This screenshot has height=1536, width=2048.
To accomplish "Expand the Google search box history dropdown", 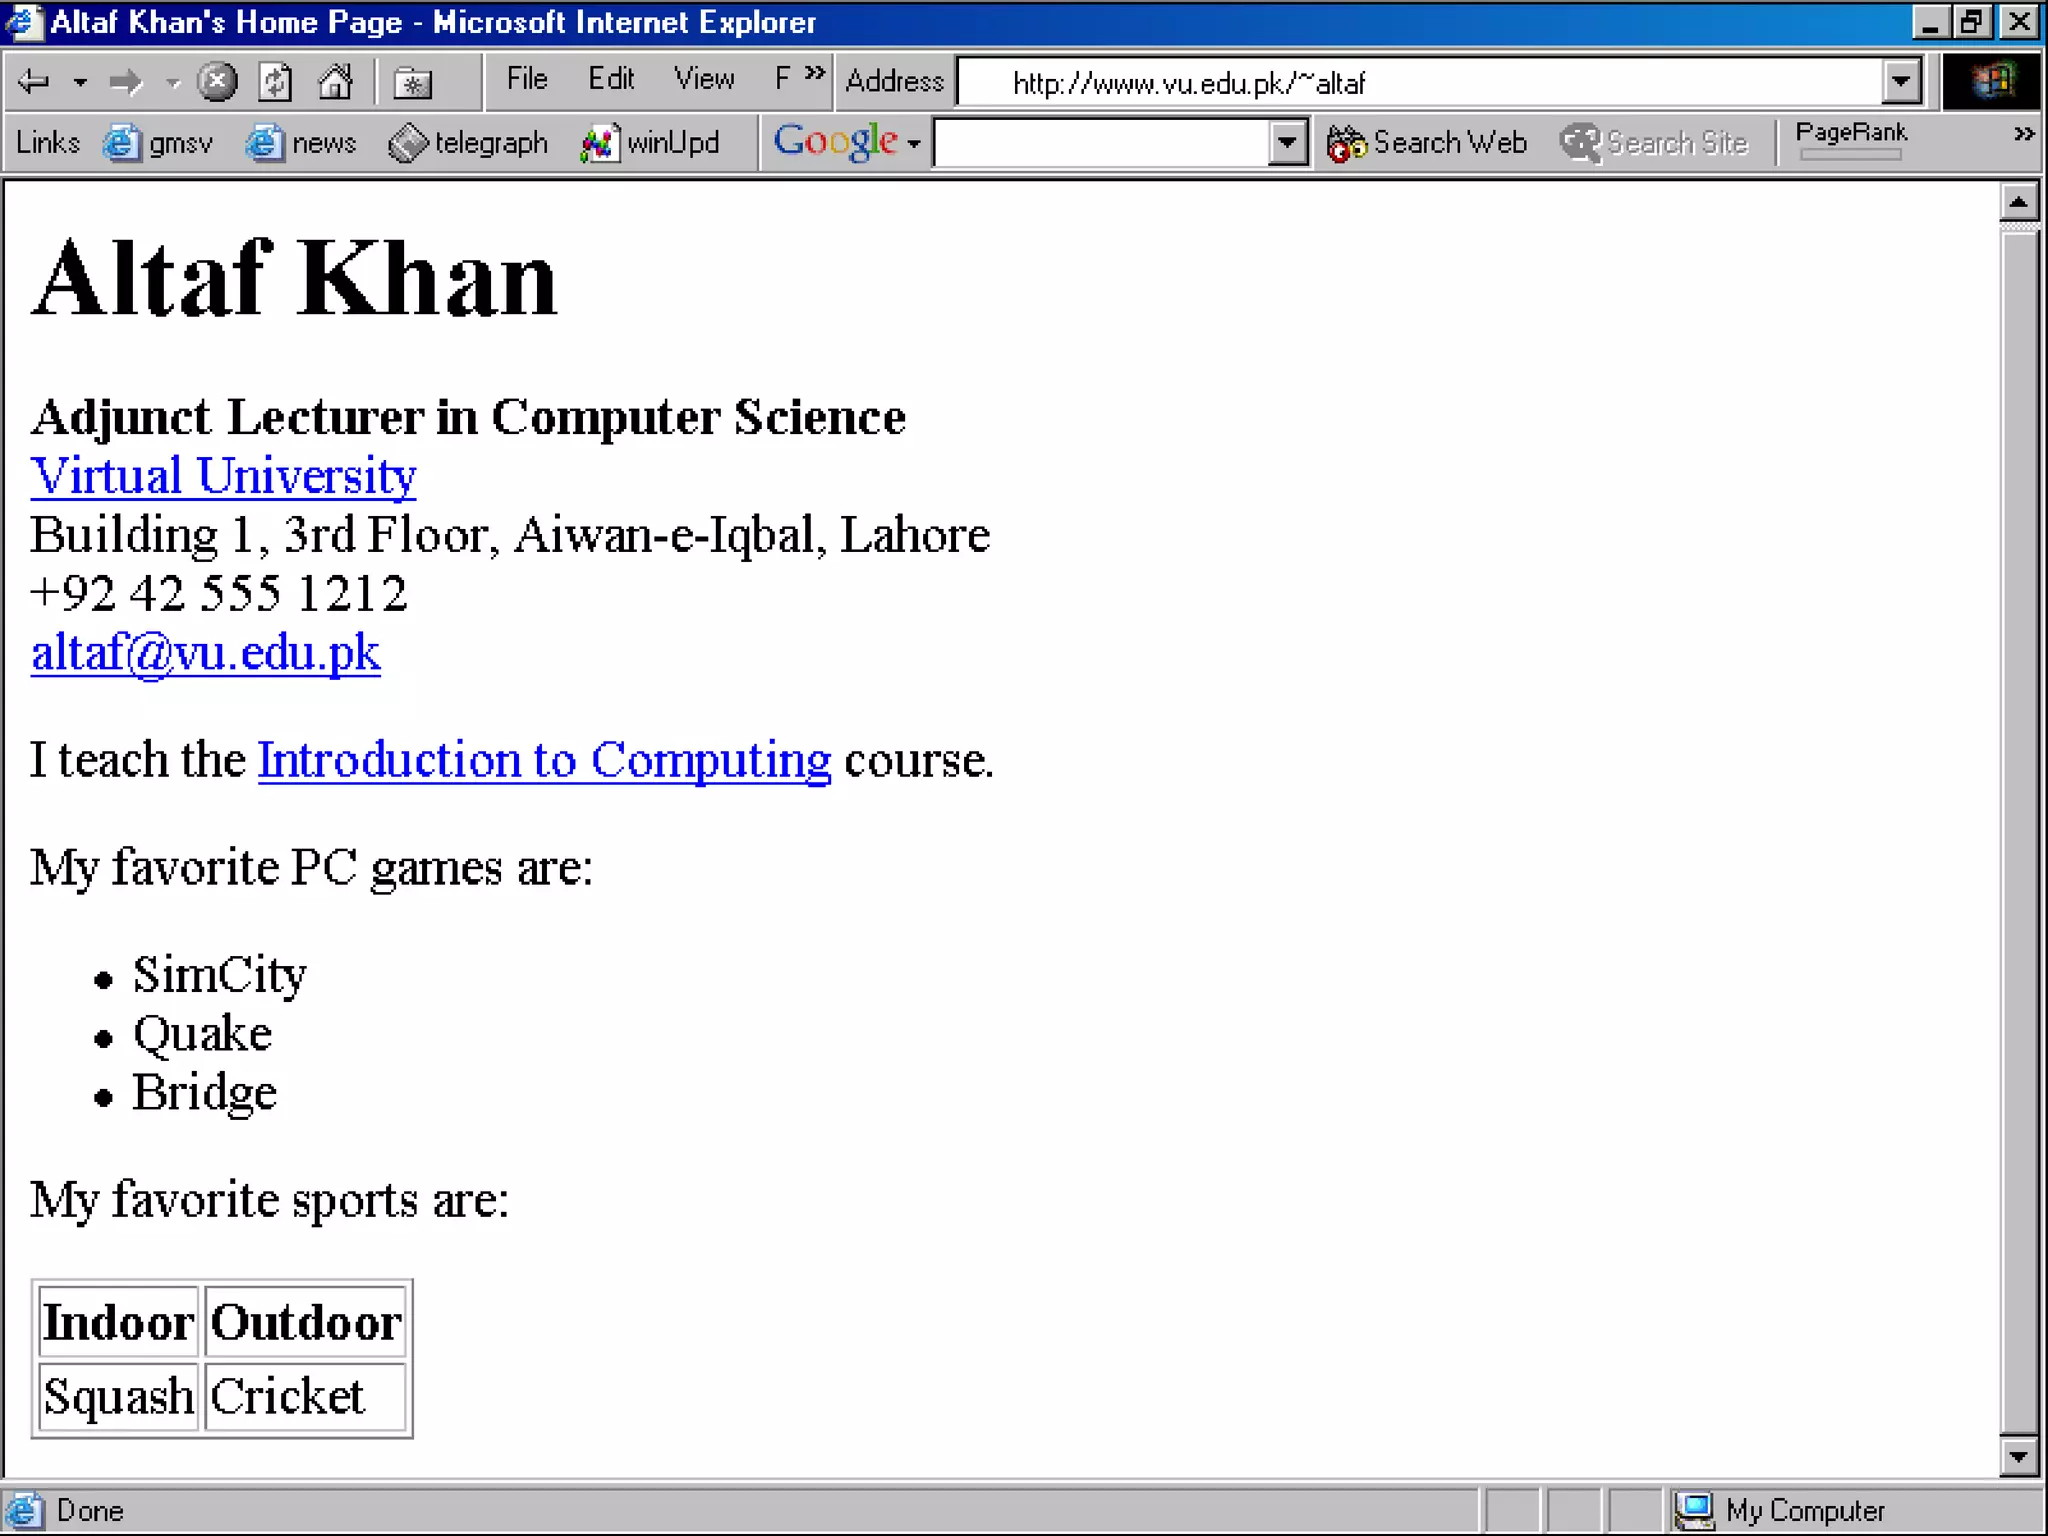I will (x=1287, y=143).
